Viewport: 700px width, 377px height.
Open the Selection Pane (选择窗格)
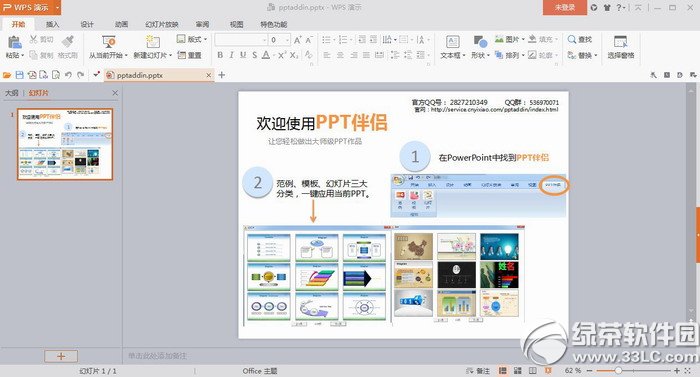(x=621, y=47)
